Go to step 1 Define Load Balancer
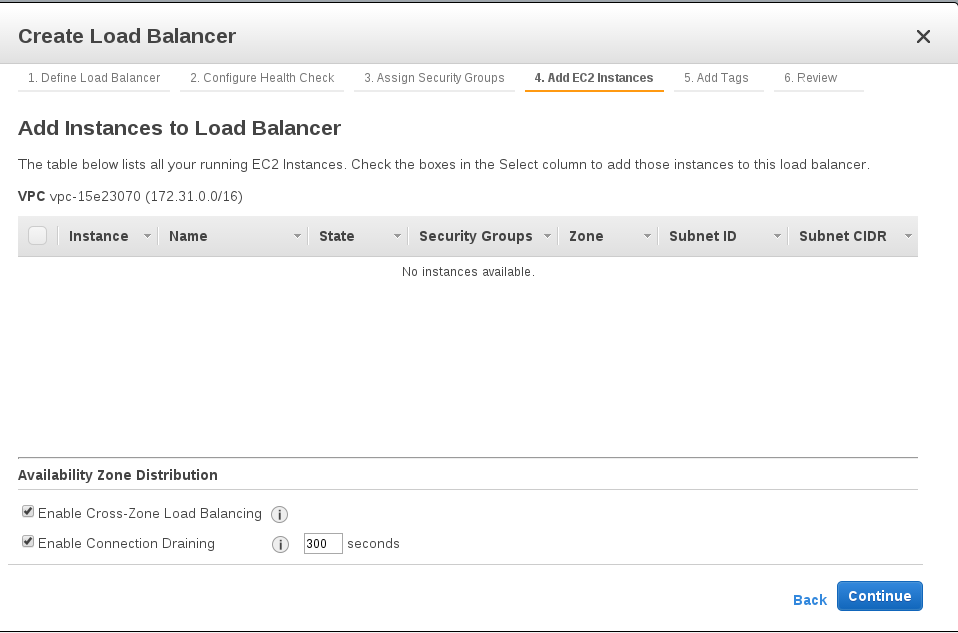Image resolution: width=958 pixels, height=633 pixels. tap(94, 78)
